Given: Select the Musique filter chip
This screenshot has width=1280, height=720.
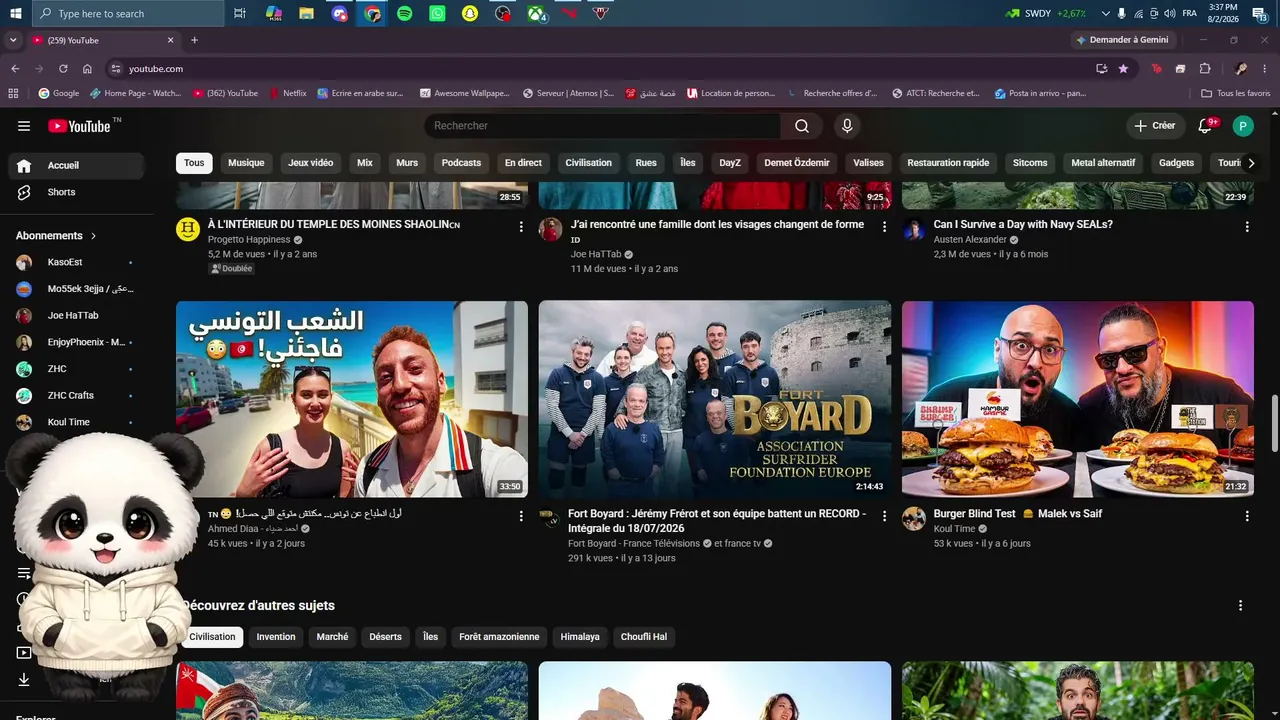Looking at the screenshot, I should coord(246,163).
